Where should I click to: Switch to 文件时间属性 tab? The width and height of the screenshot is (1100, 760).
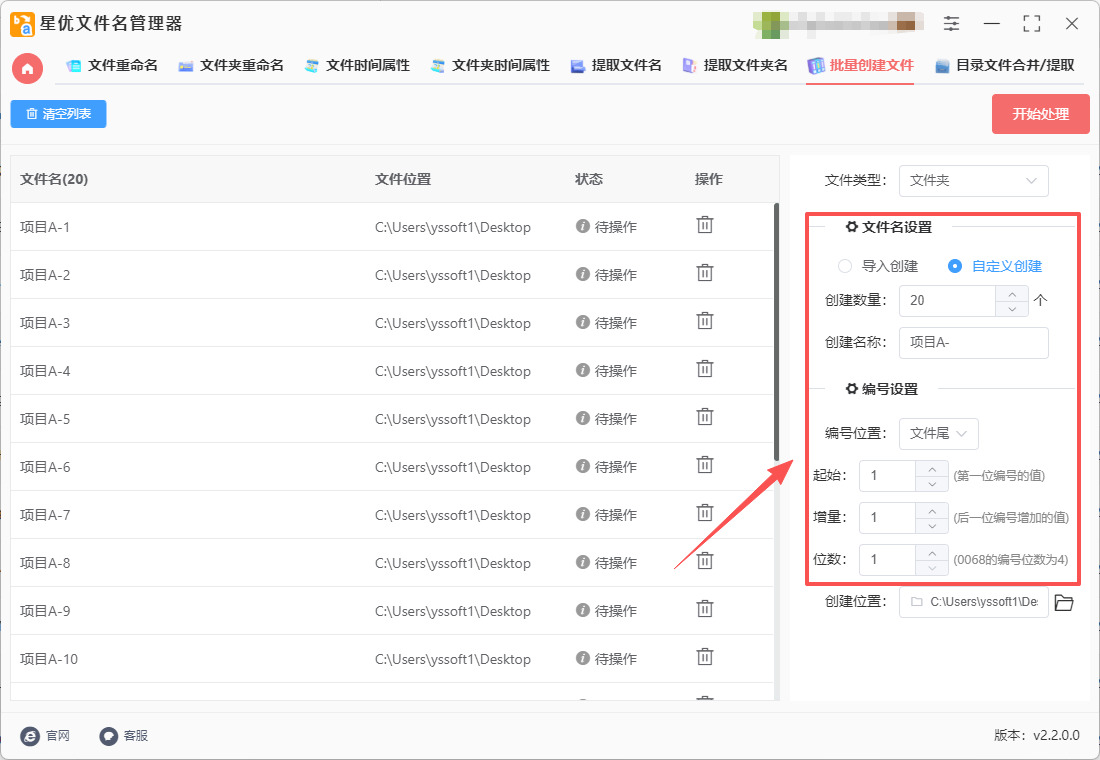tap(357, 66)
